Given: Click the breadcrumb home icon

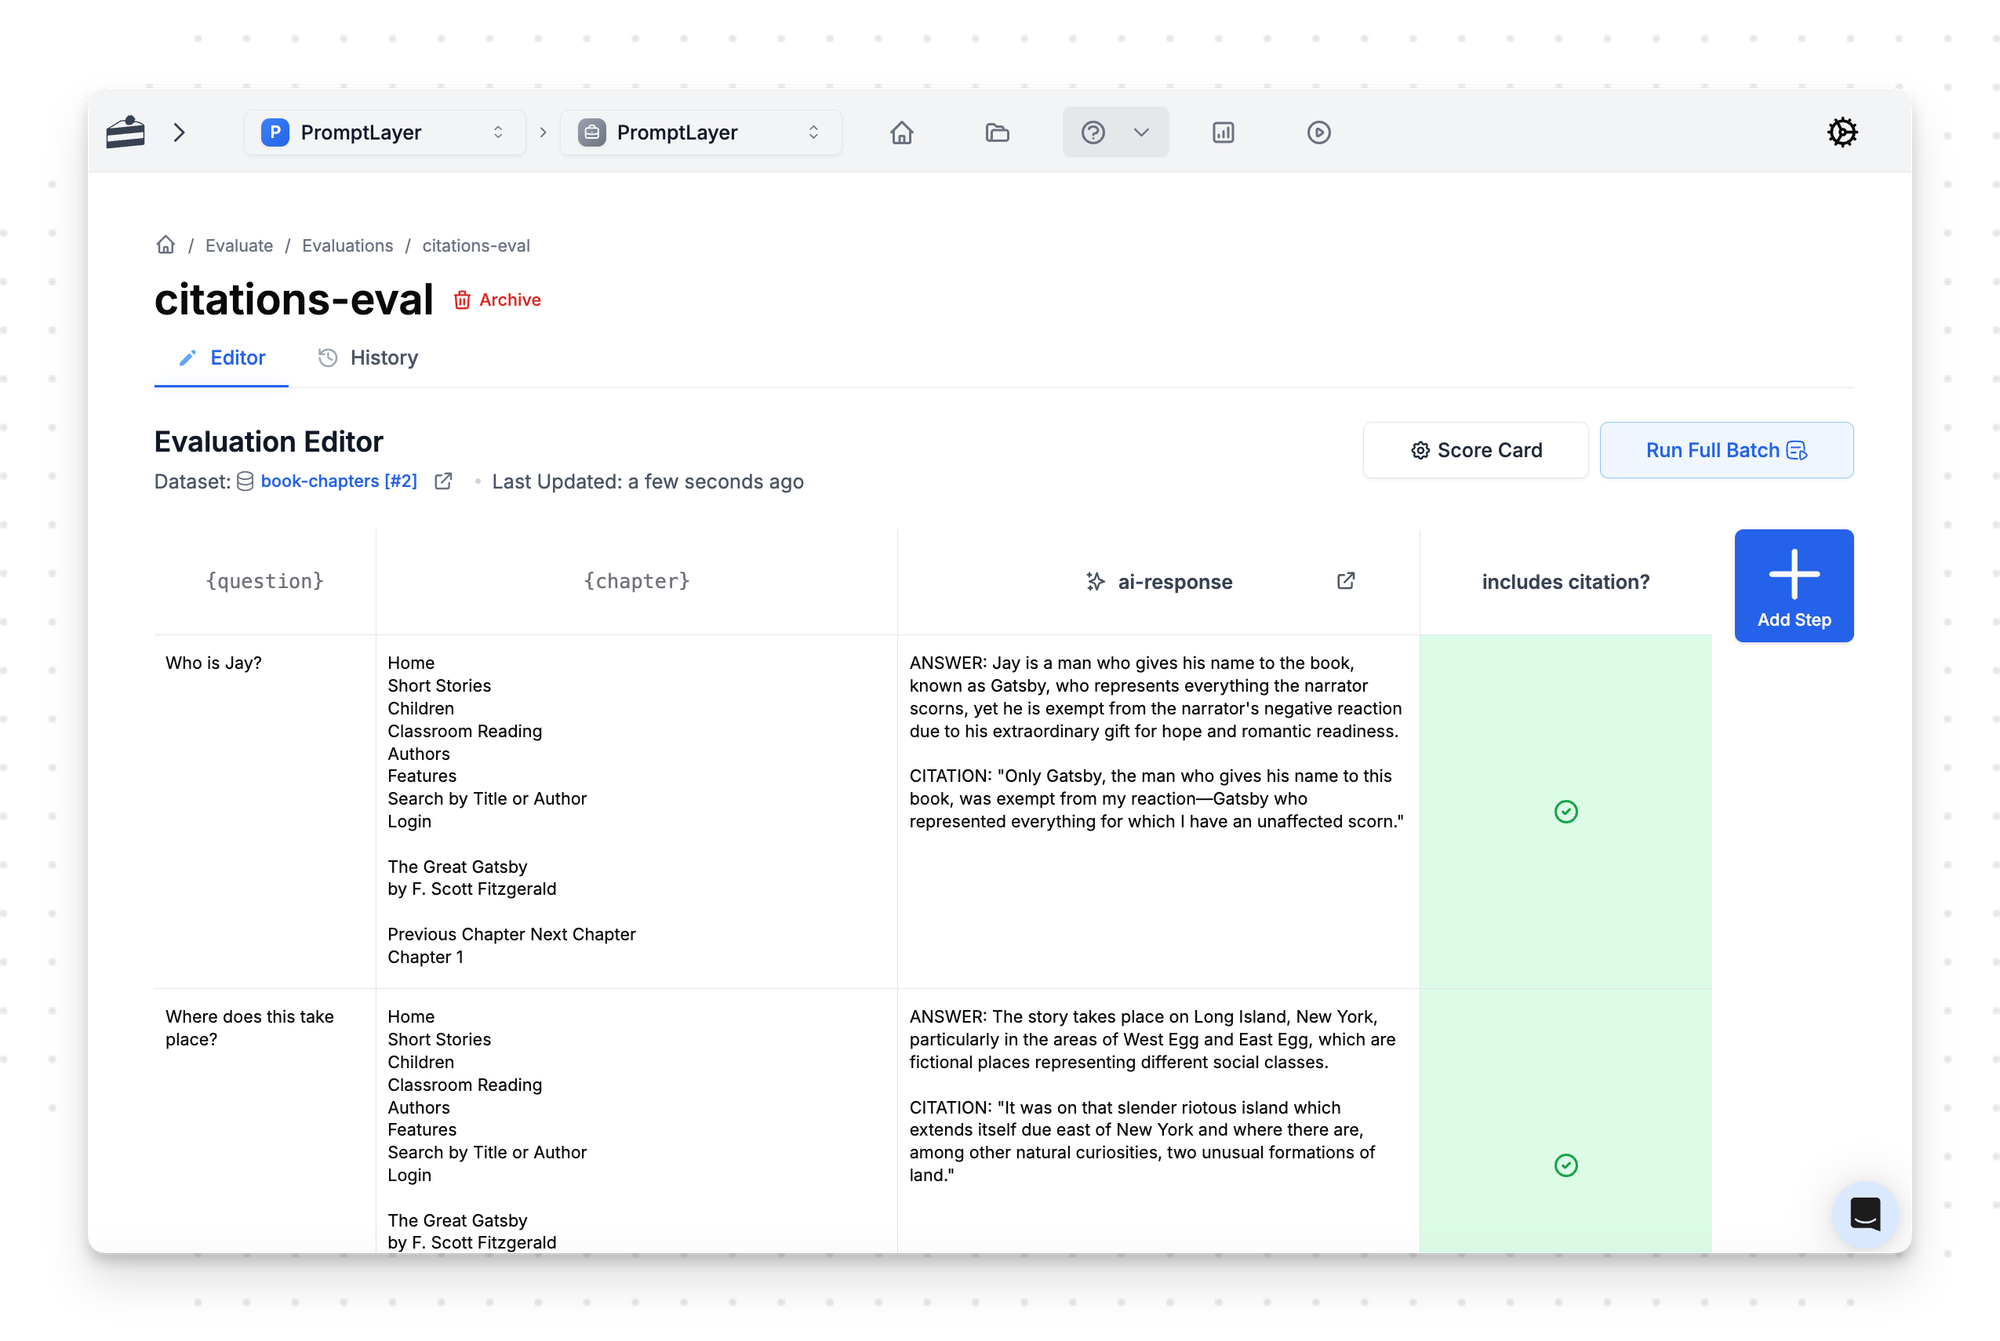Looking at the screenshot, I should (166, 245).
